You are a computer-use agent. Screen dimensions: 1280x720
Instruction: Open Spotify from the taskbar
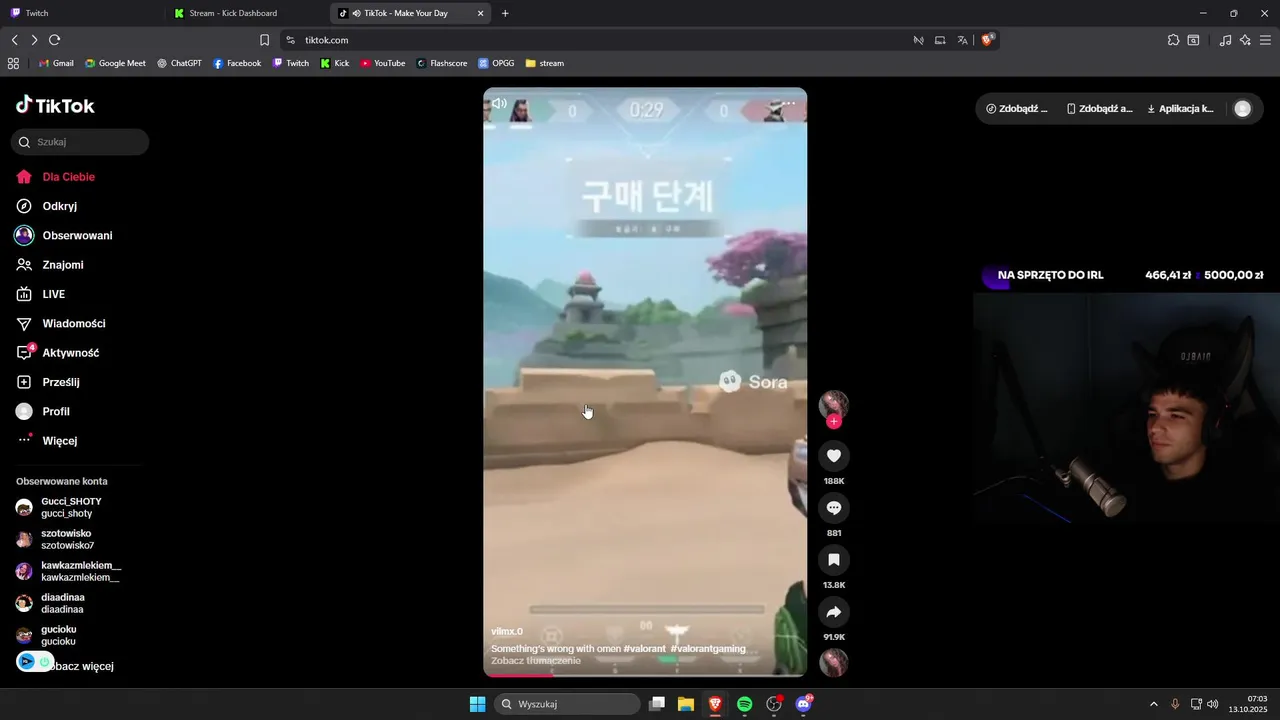745,704
